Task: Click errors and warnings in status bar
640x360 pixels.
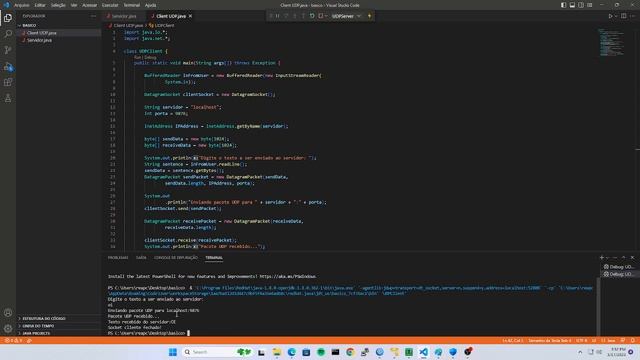Action: [x=13, y=340]
